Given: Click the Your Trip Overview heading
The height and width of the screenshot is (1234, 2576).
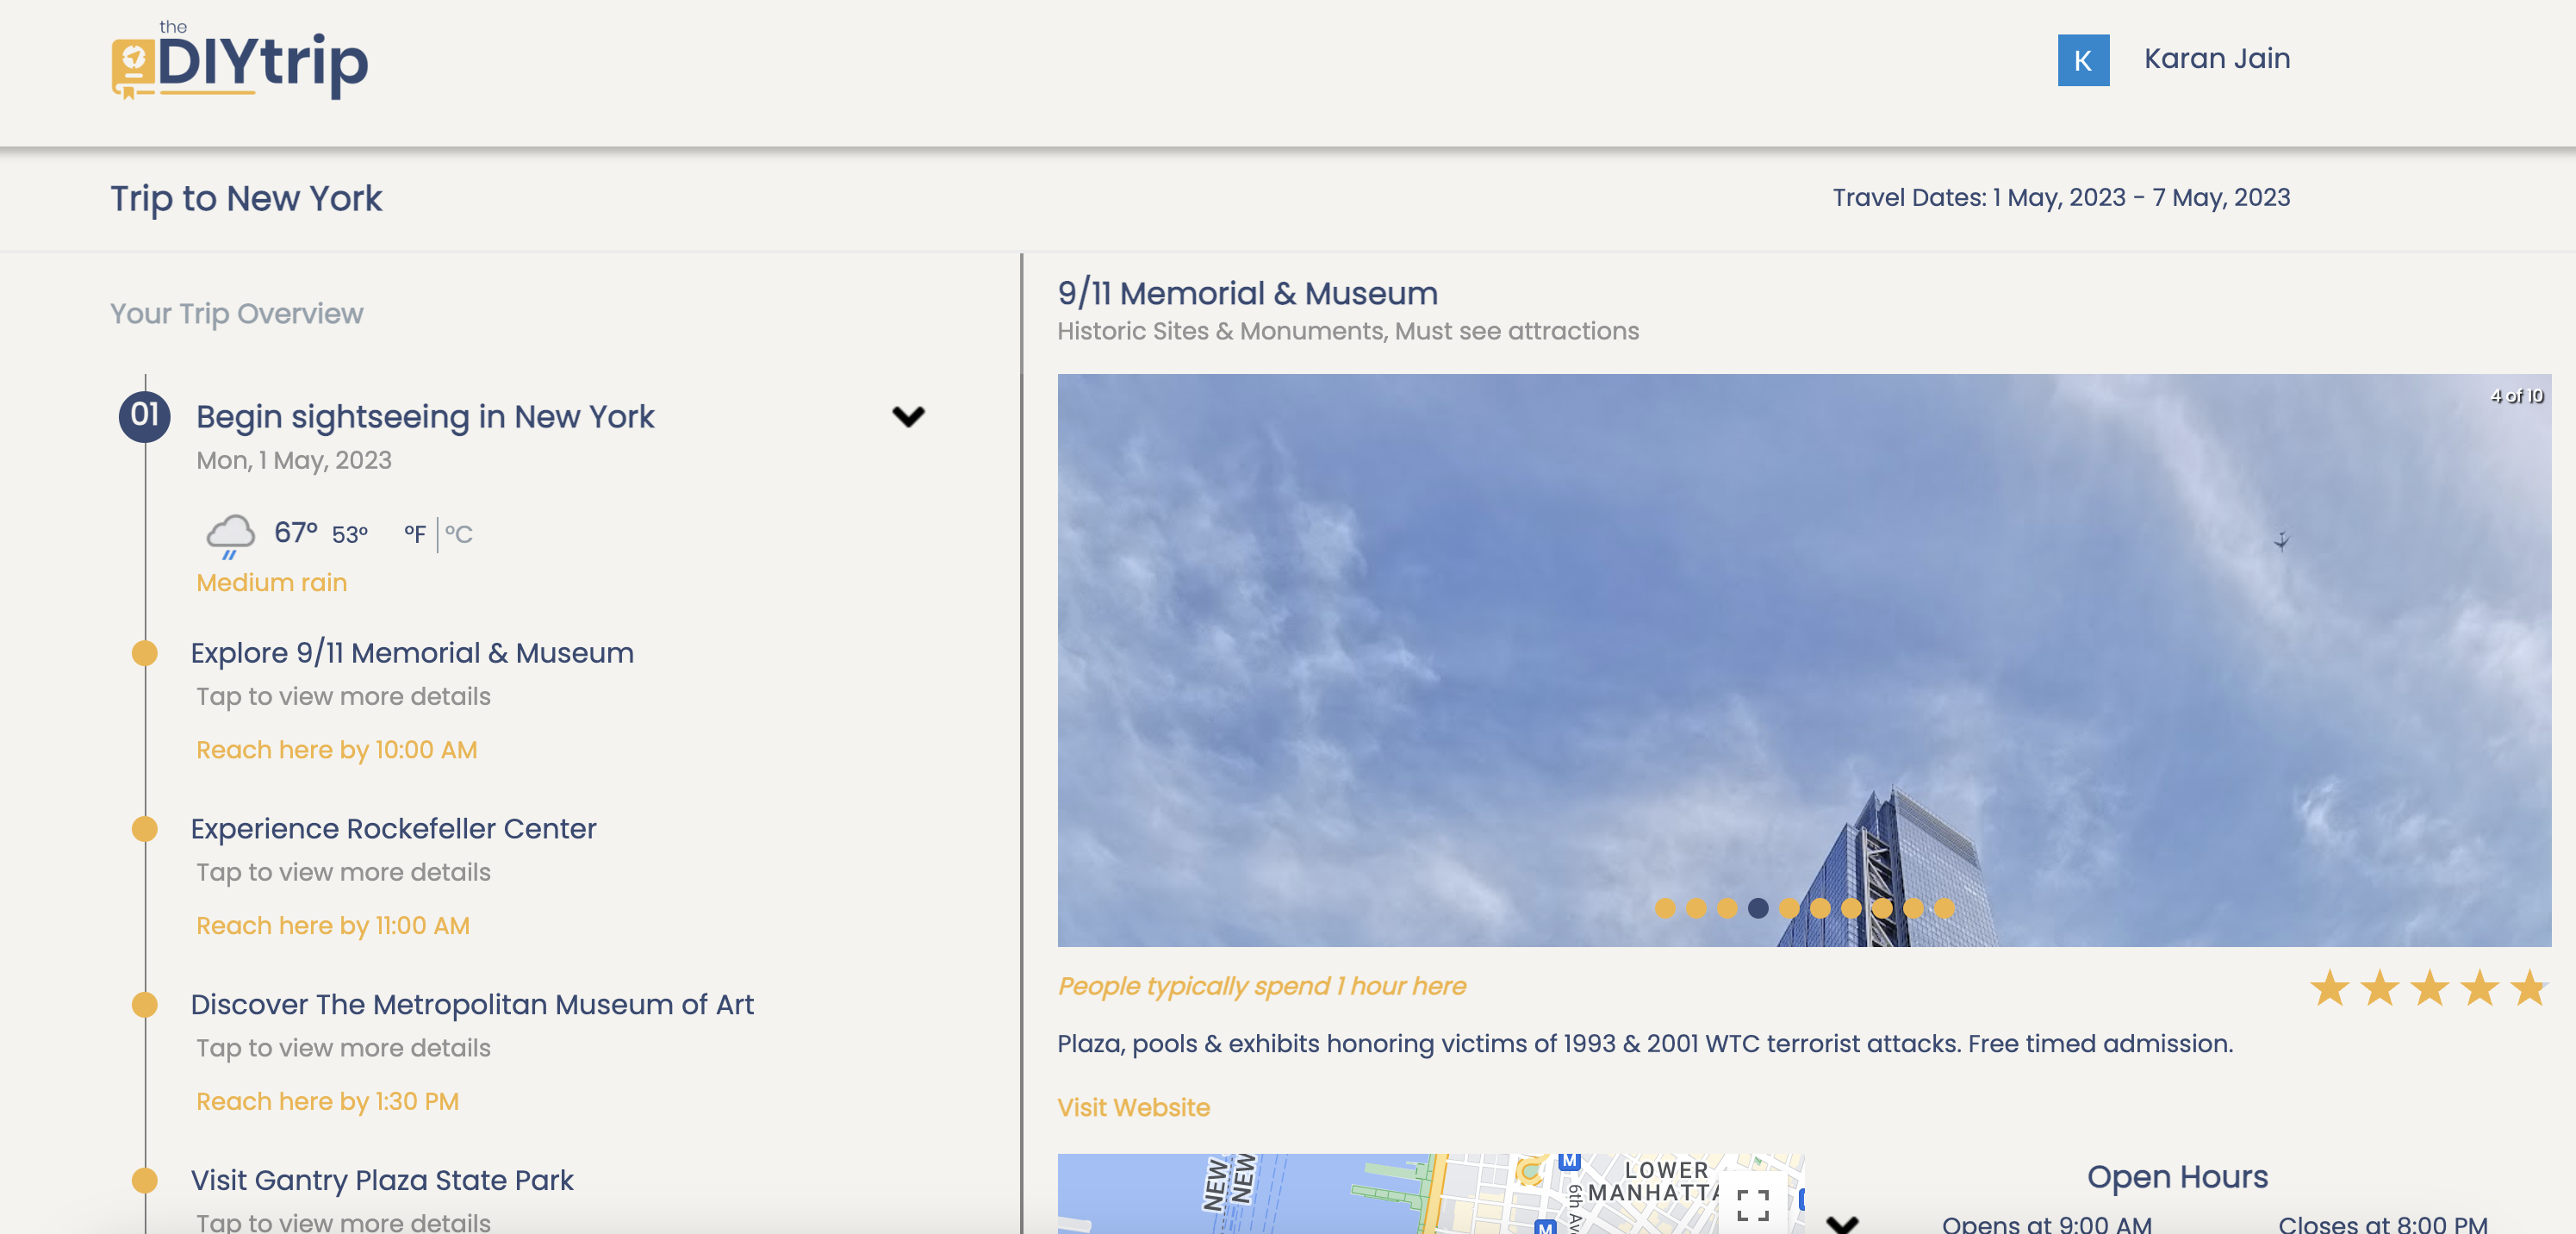Looking at the screenshot, I should (236, 314).
